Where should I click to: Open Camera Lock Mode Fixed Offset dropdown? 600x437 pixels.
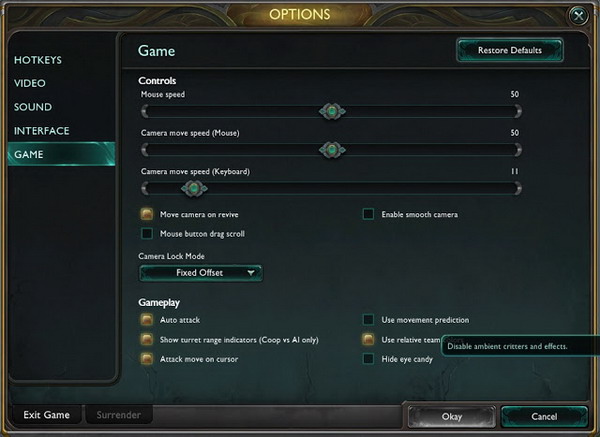click(x=200, y=272)
